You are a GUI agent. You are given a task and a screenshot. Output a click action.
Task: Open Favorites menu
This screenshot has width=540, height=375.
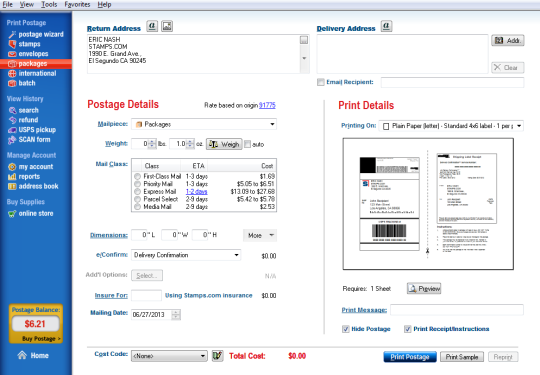pos(77,4)
